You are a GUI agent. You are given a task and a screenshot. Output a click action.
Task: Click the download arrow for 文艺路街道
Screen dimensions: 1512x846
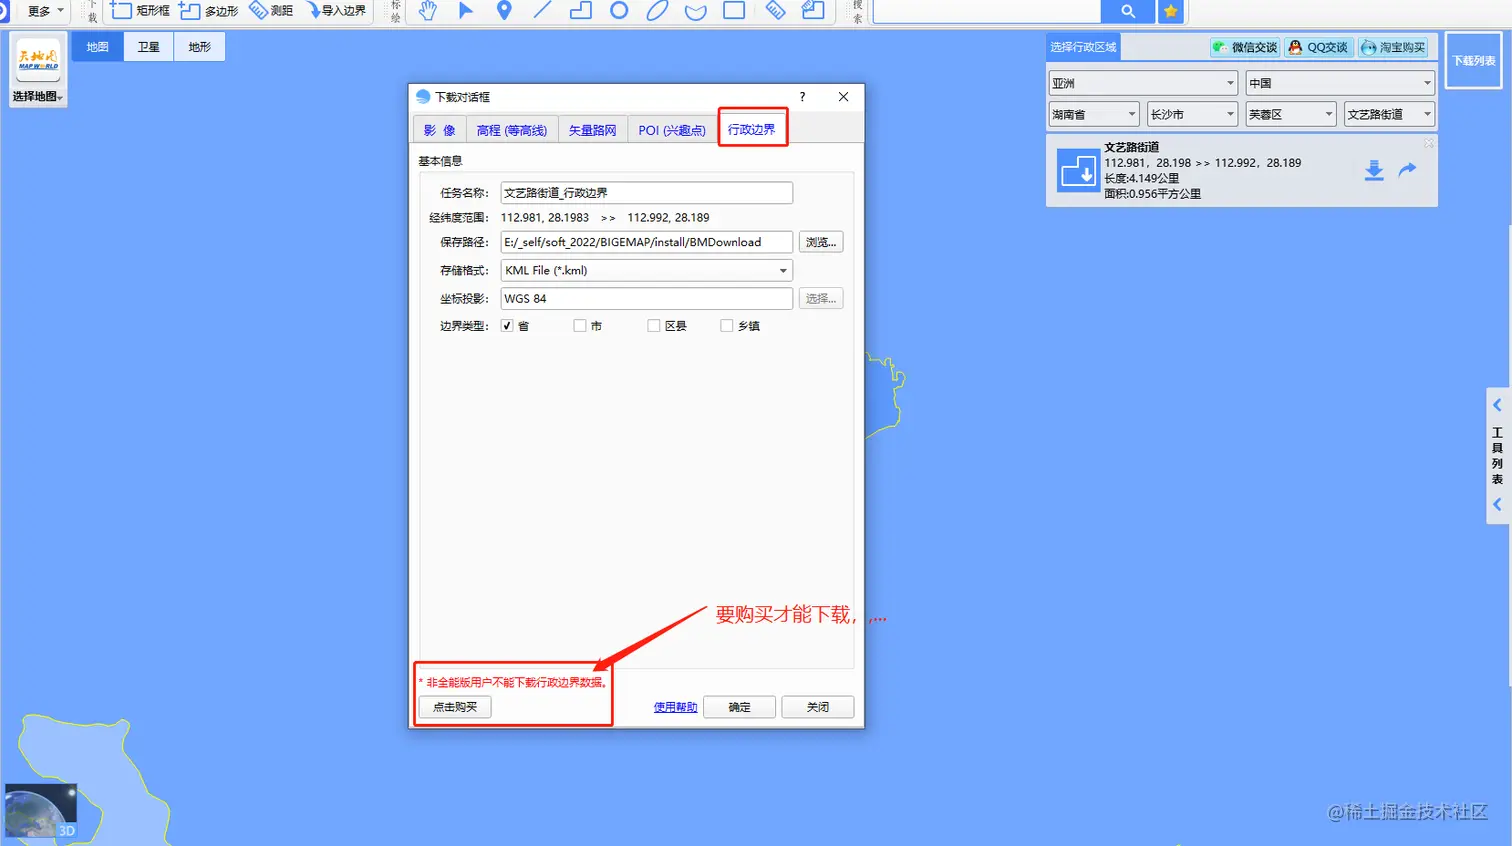[1374, 171]
